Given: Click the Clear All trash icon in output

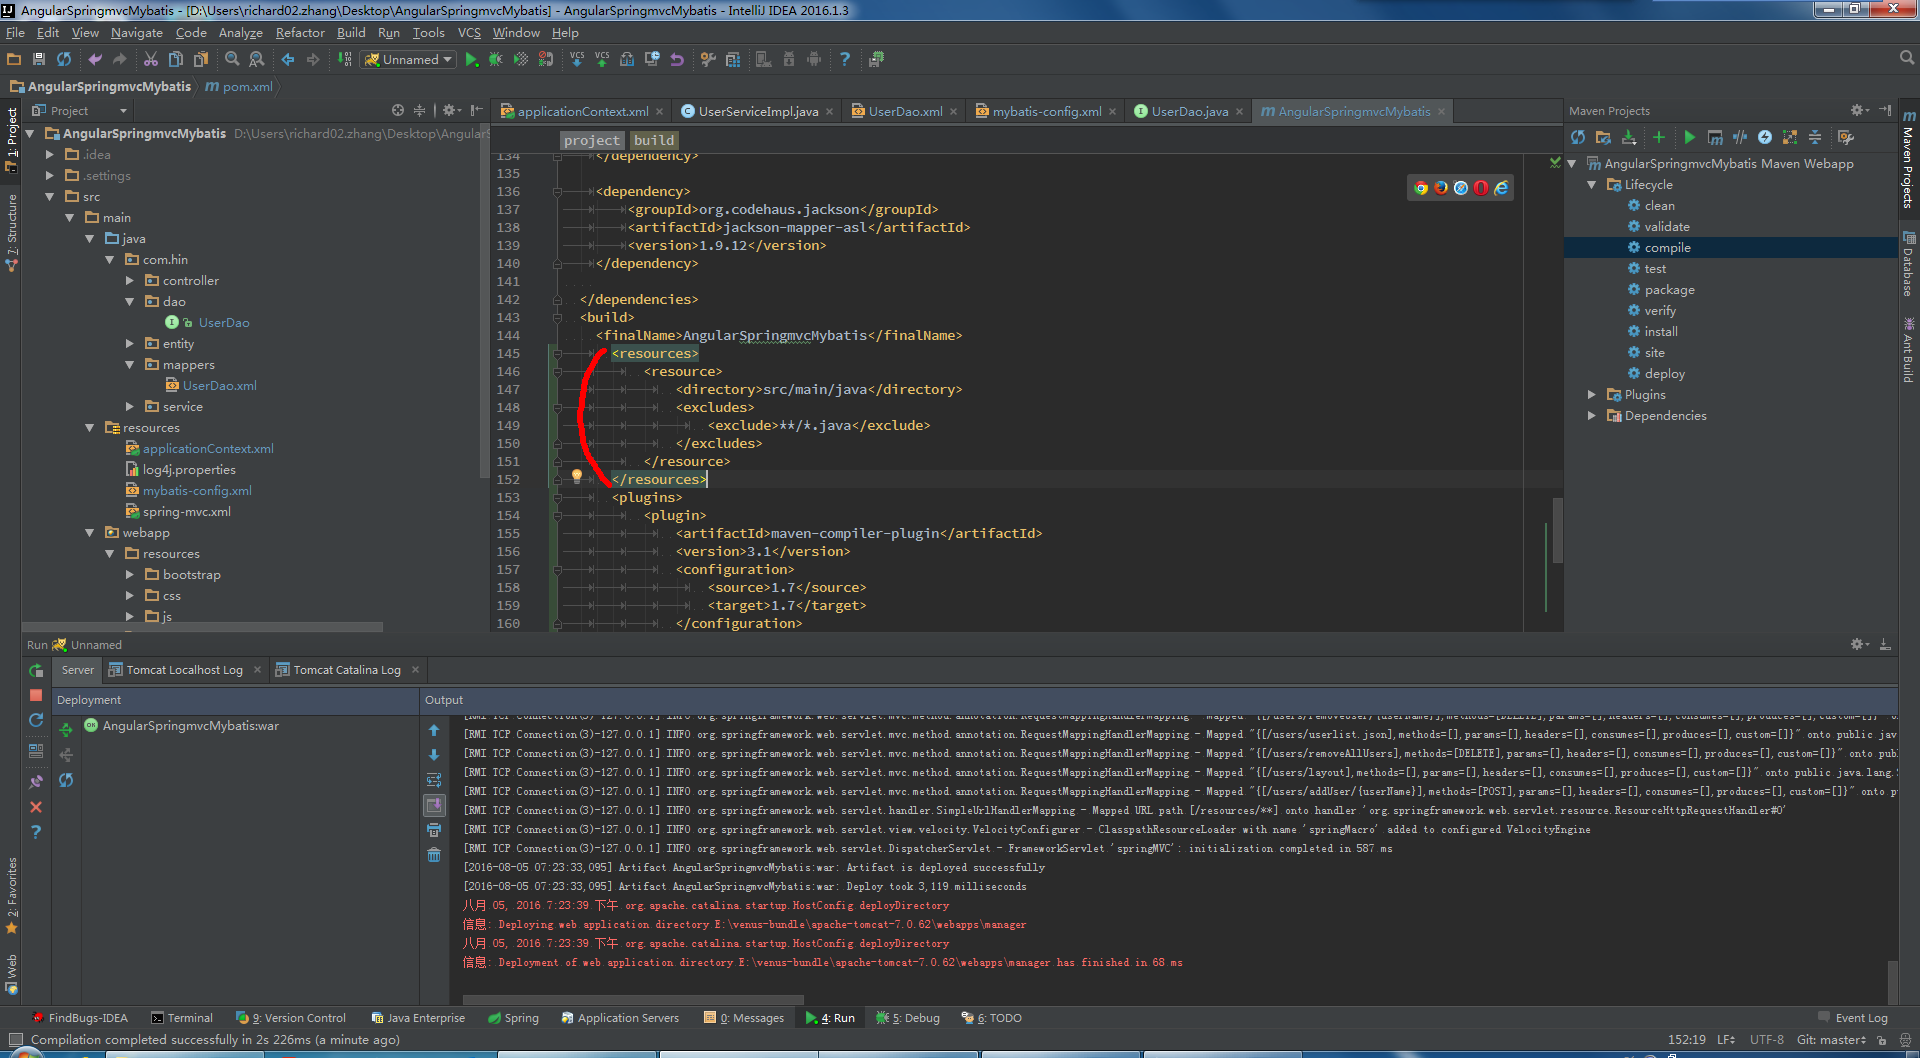Looking at the screenshot, I should point(434,855).
